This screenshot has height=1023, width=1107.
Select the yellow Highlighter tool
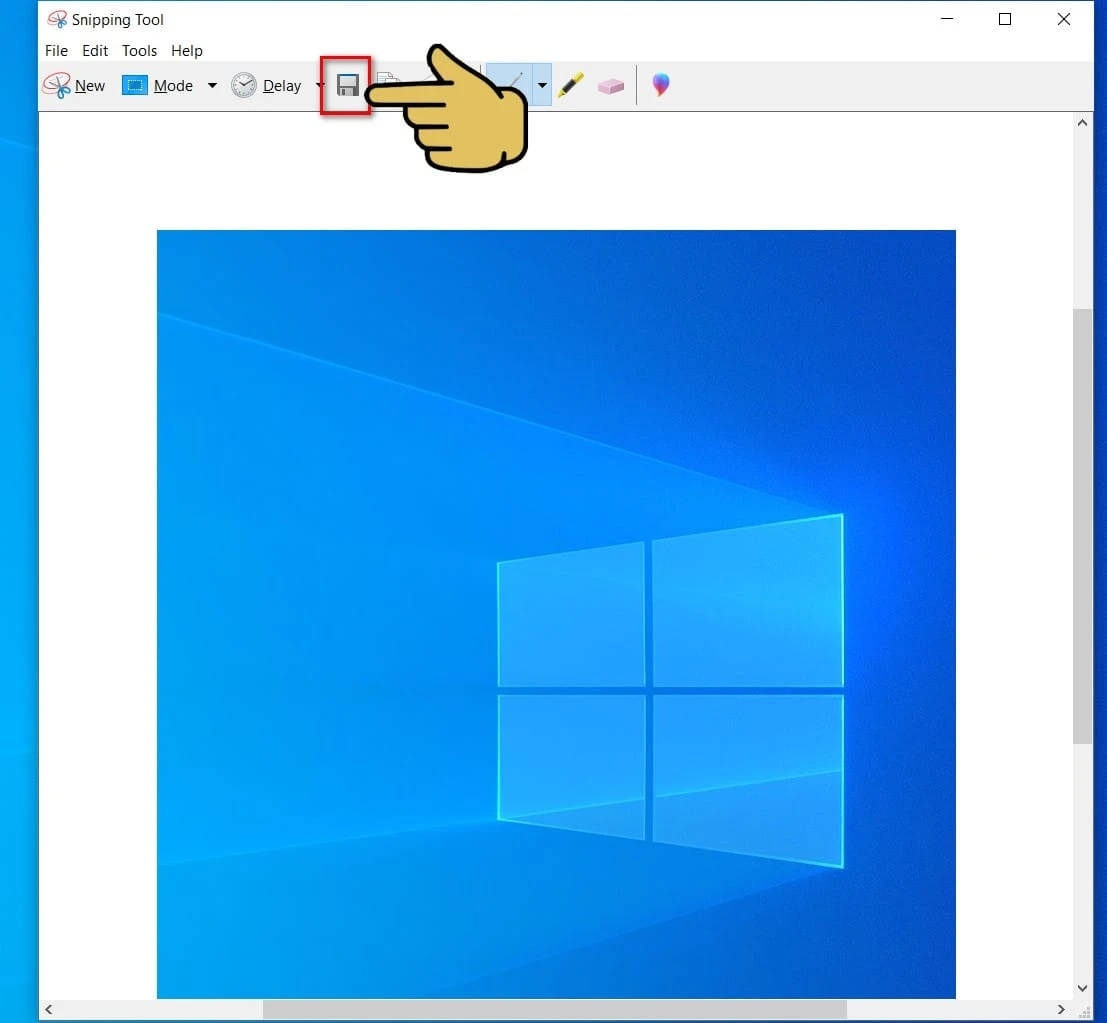(571, 86)
